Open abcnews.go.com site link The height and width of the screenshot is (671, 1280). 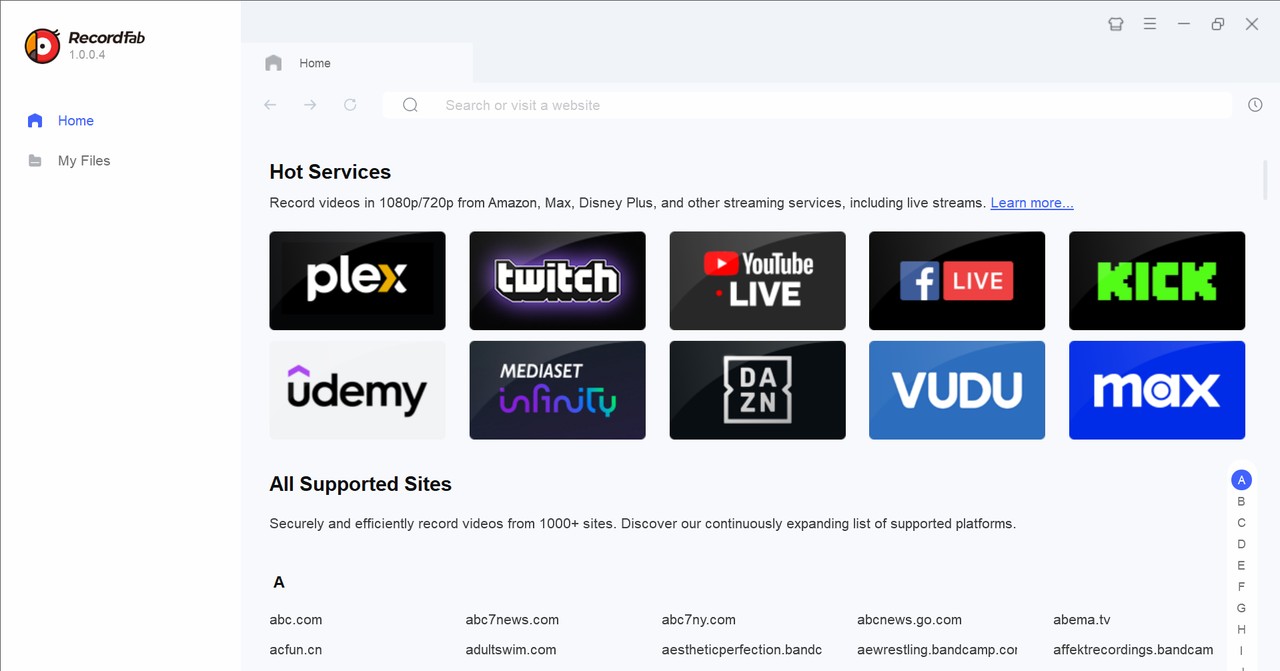pyautogui.click(x=909, y=620)
